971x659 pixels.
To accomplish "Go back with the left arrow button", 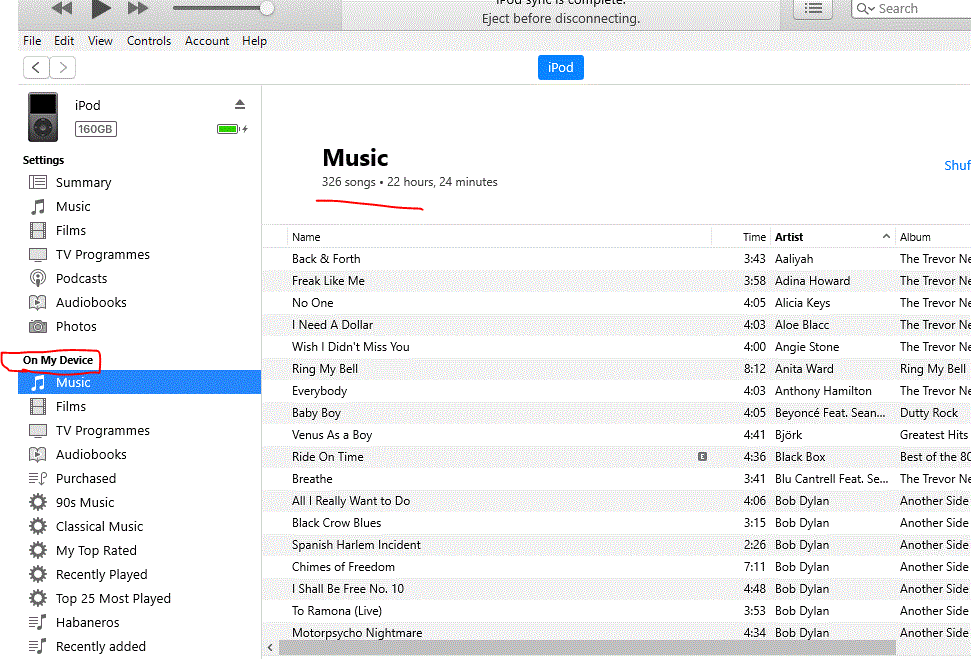I will tap(37, 68).
